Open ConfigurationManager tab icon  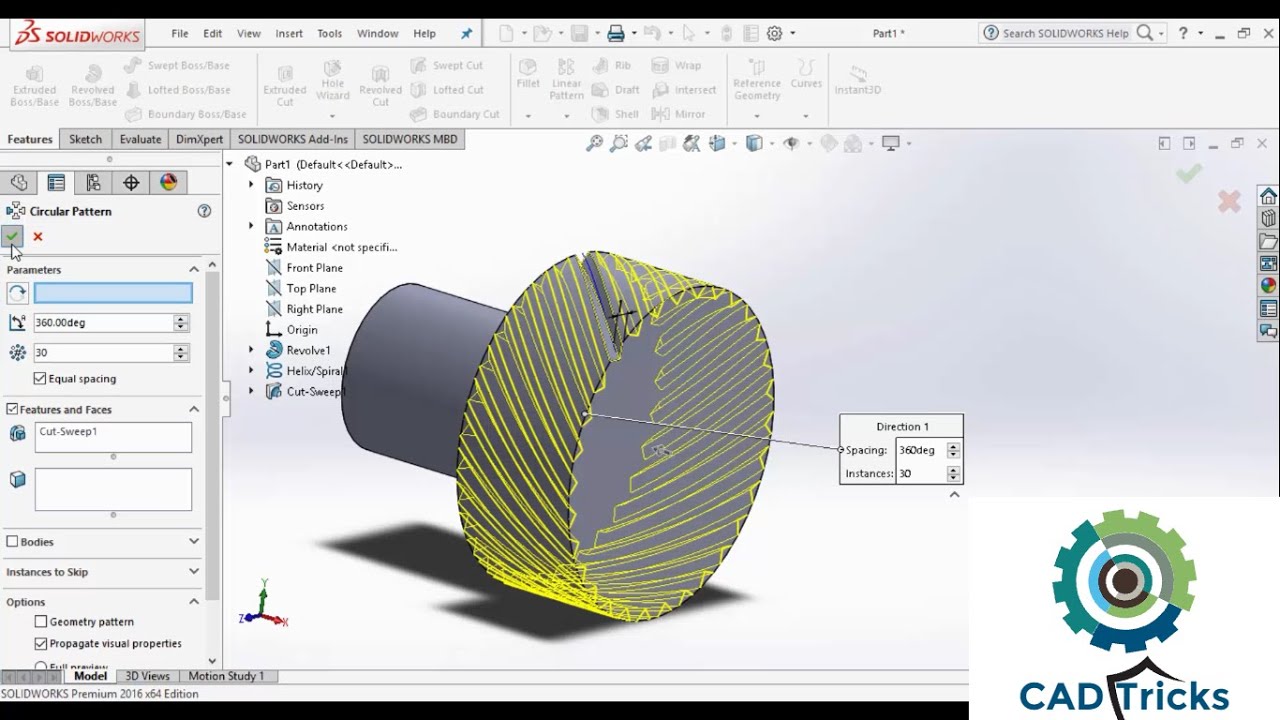[x=93, y=182]
